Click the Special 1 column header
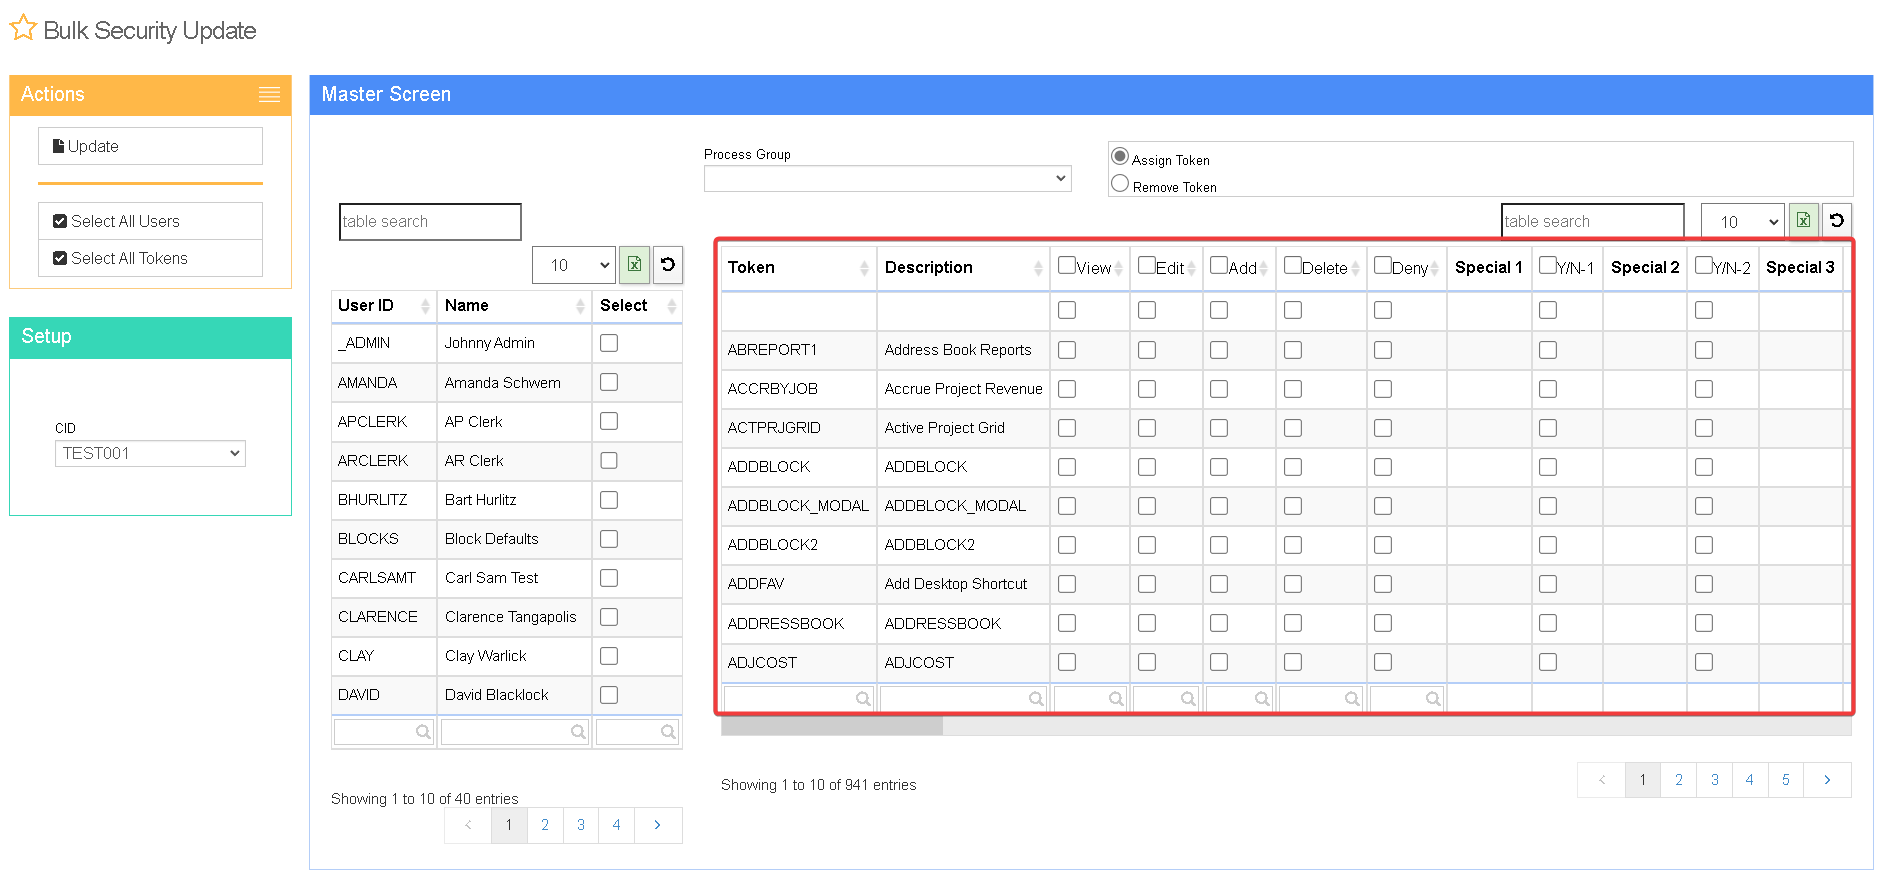Image resolution: width=1887 pixels, height=889 pixels. click(x=1489, y=268)
